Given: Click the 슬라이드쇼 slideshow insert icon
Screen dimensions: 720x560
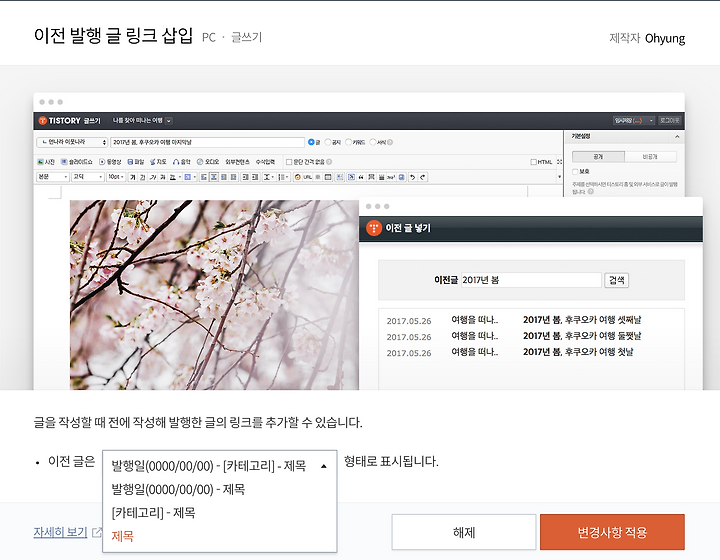Looking at the screenshot, I should pyautogui.click(x=64, y=162).
